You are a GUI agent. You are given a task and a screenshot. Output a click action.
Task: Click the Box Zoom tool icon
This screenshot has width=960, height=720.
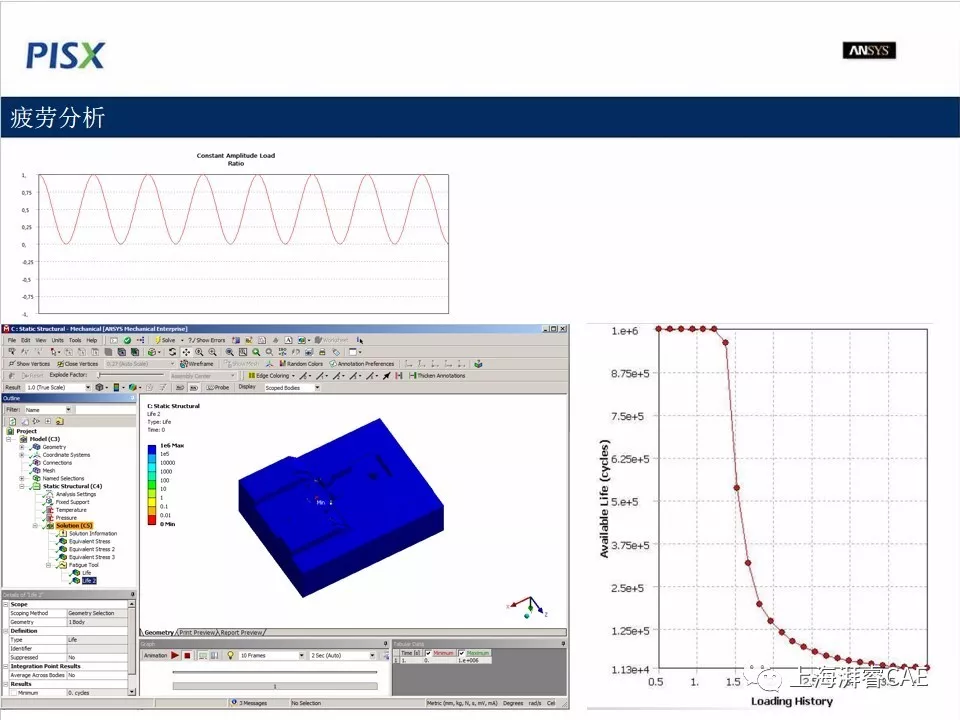point(212,352)
